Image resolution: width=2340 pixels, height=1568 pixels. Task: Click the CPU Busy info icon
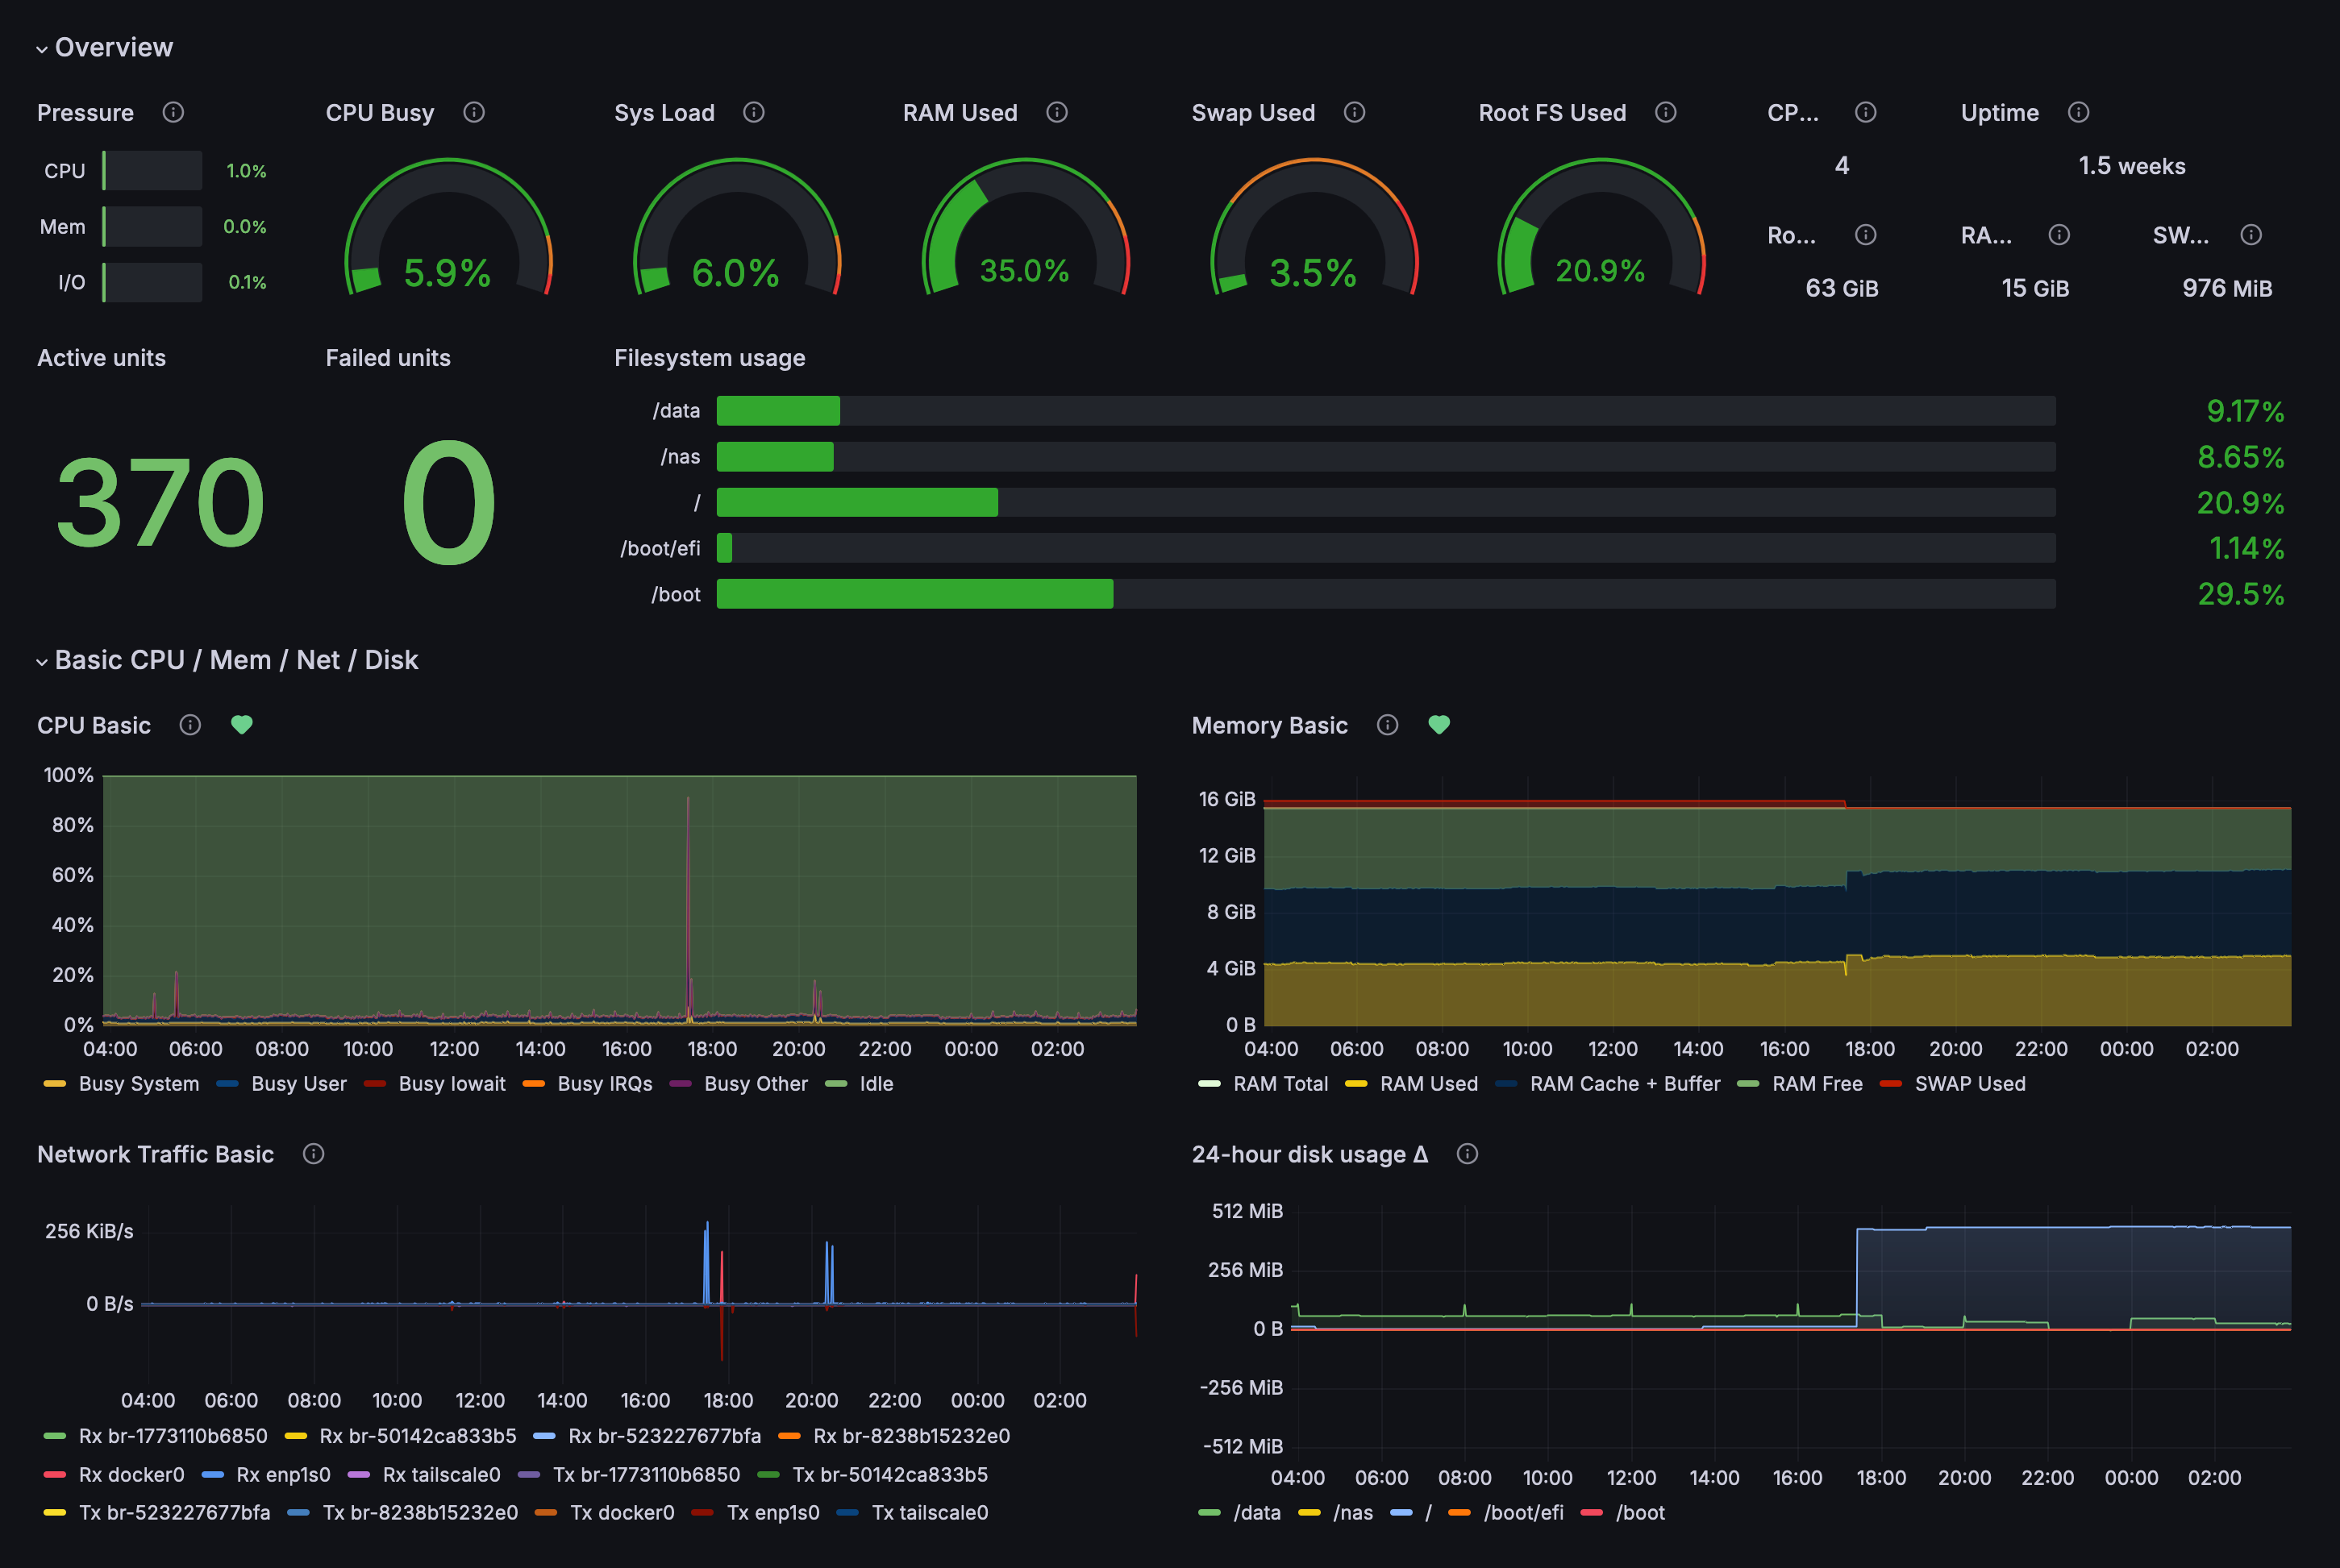click(x=474, y=112)
